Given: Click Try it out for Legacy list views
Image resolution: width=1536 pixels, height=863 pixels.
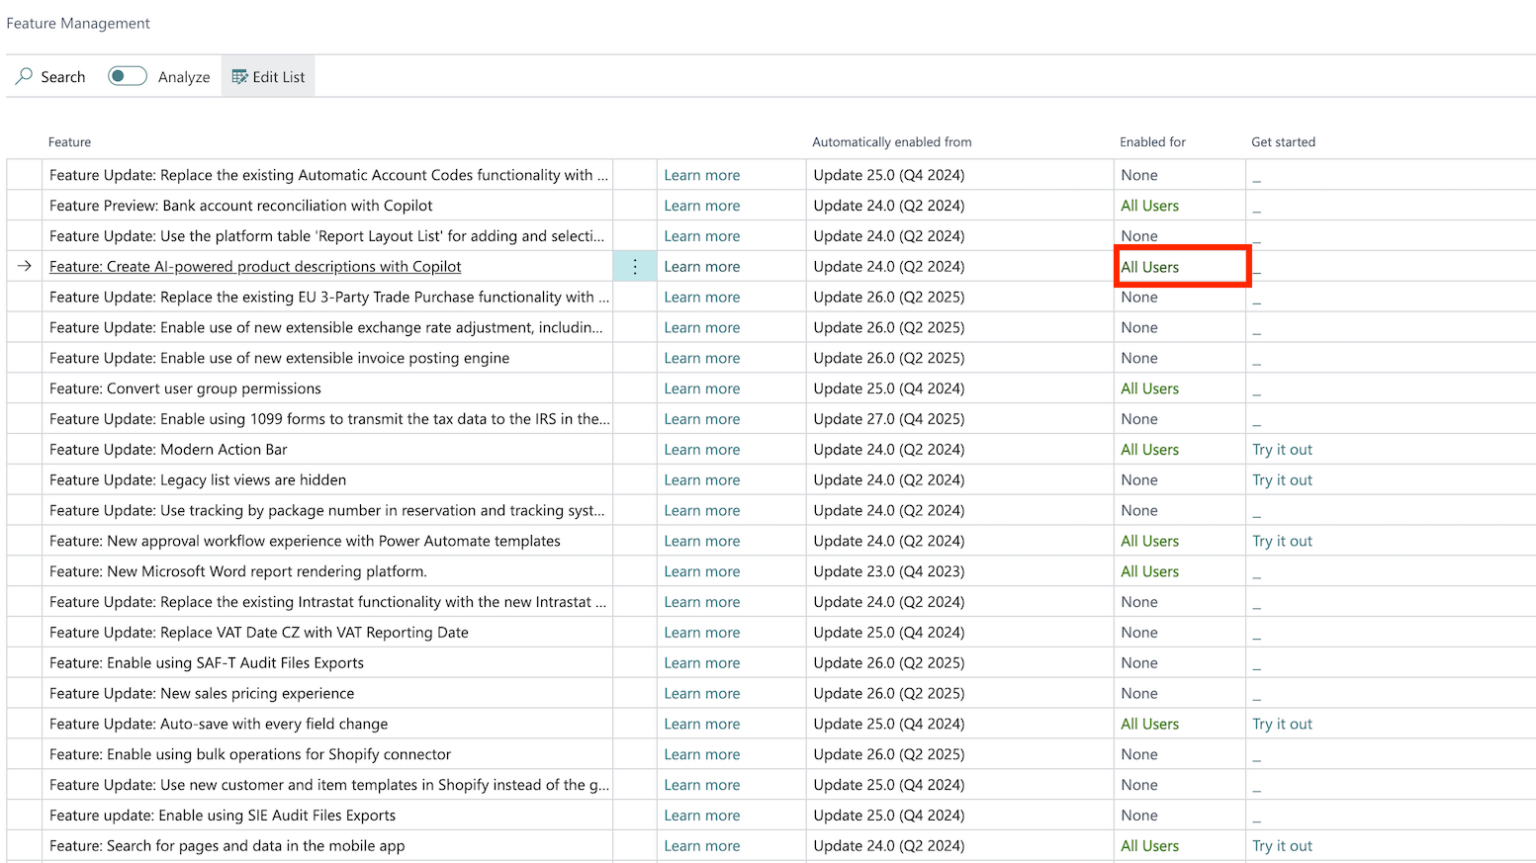Looking at the screenshot, I should click(1282, 480).
